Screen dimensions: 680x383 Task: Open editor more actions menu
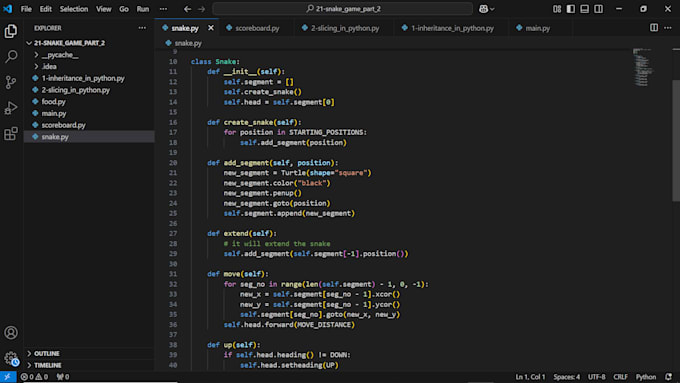(668, 28)
